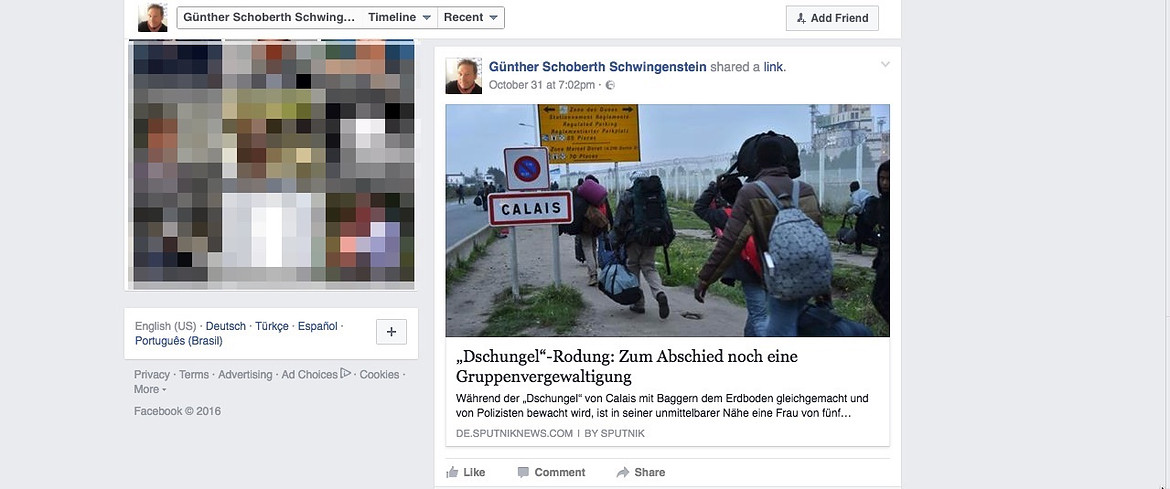Click the Ad Choices triangle icon
The image size is (1170, 489).
pyautogui.click(x=345, y=374)
